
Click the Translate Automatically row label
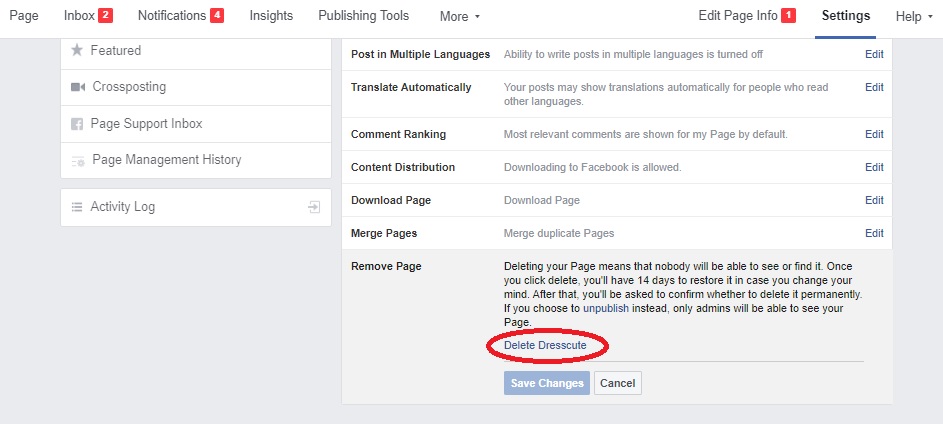(411, 87)
